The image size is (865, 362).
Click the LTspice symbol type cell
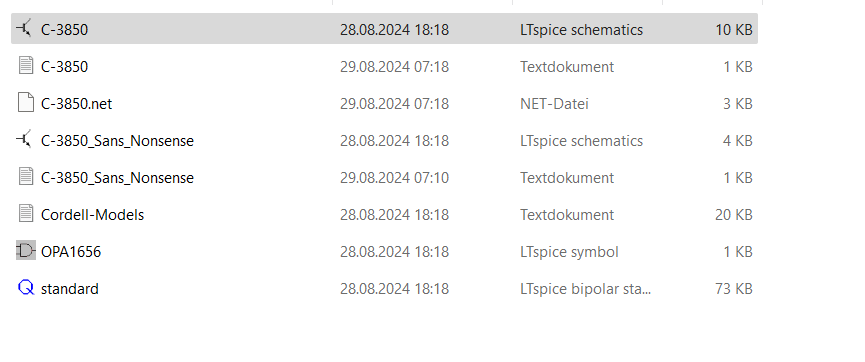(569, 252)
